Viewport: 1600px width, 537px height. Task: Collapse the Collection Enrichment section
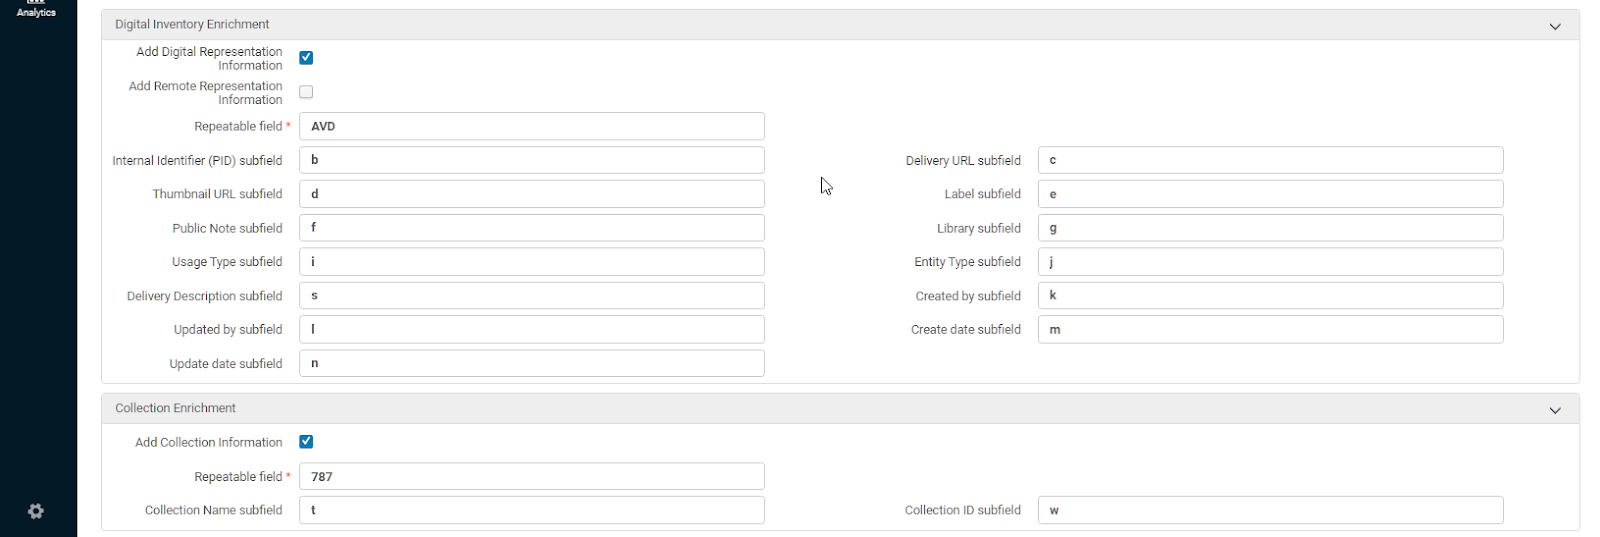point(1554,410)
